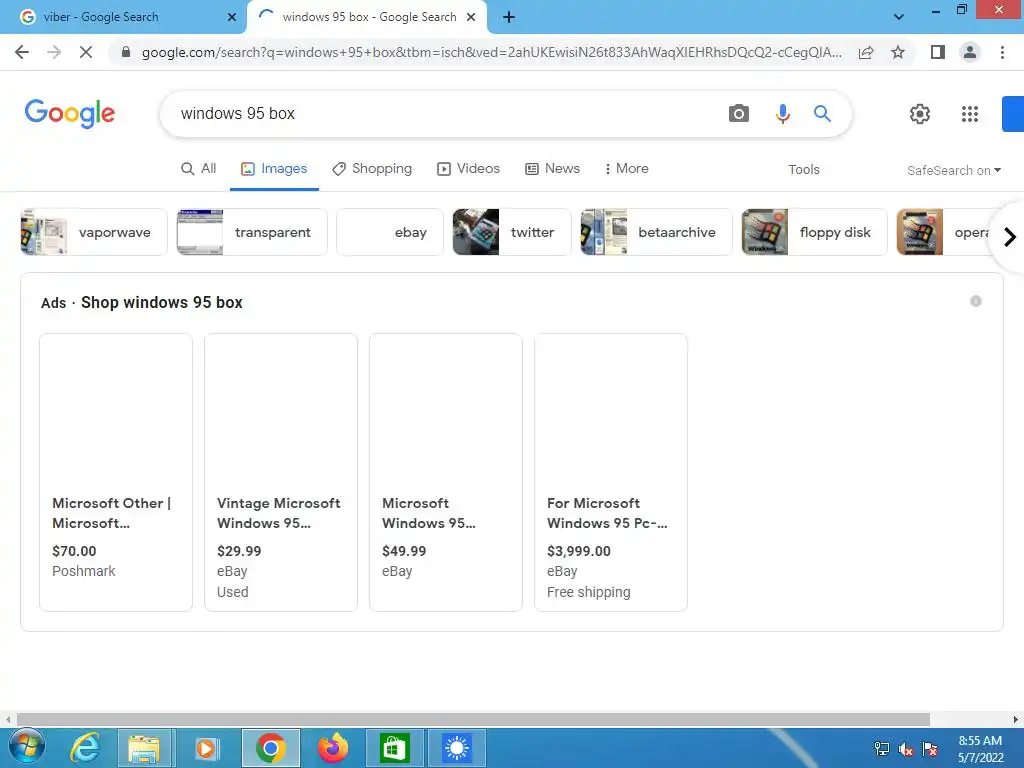Open File Explorer from the taskbar
The height and width of the screenshot is (768, 1024).
click(x=144, y=748)
